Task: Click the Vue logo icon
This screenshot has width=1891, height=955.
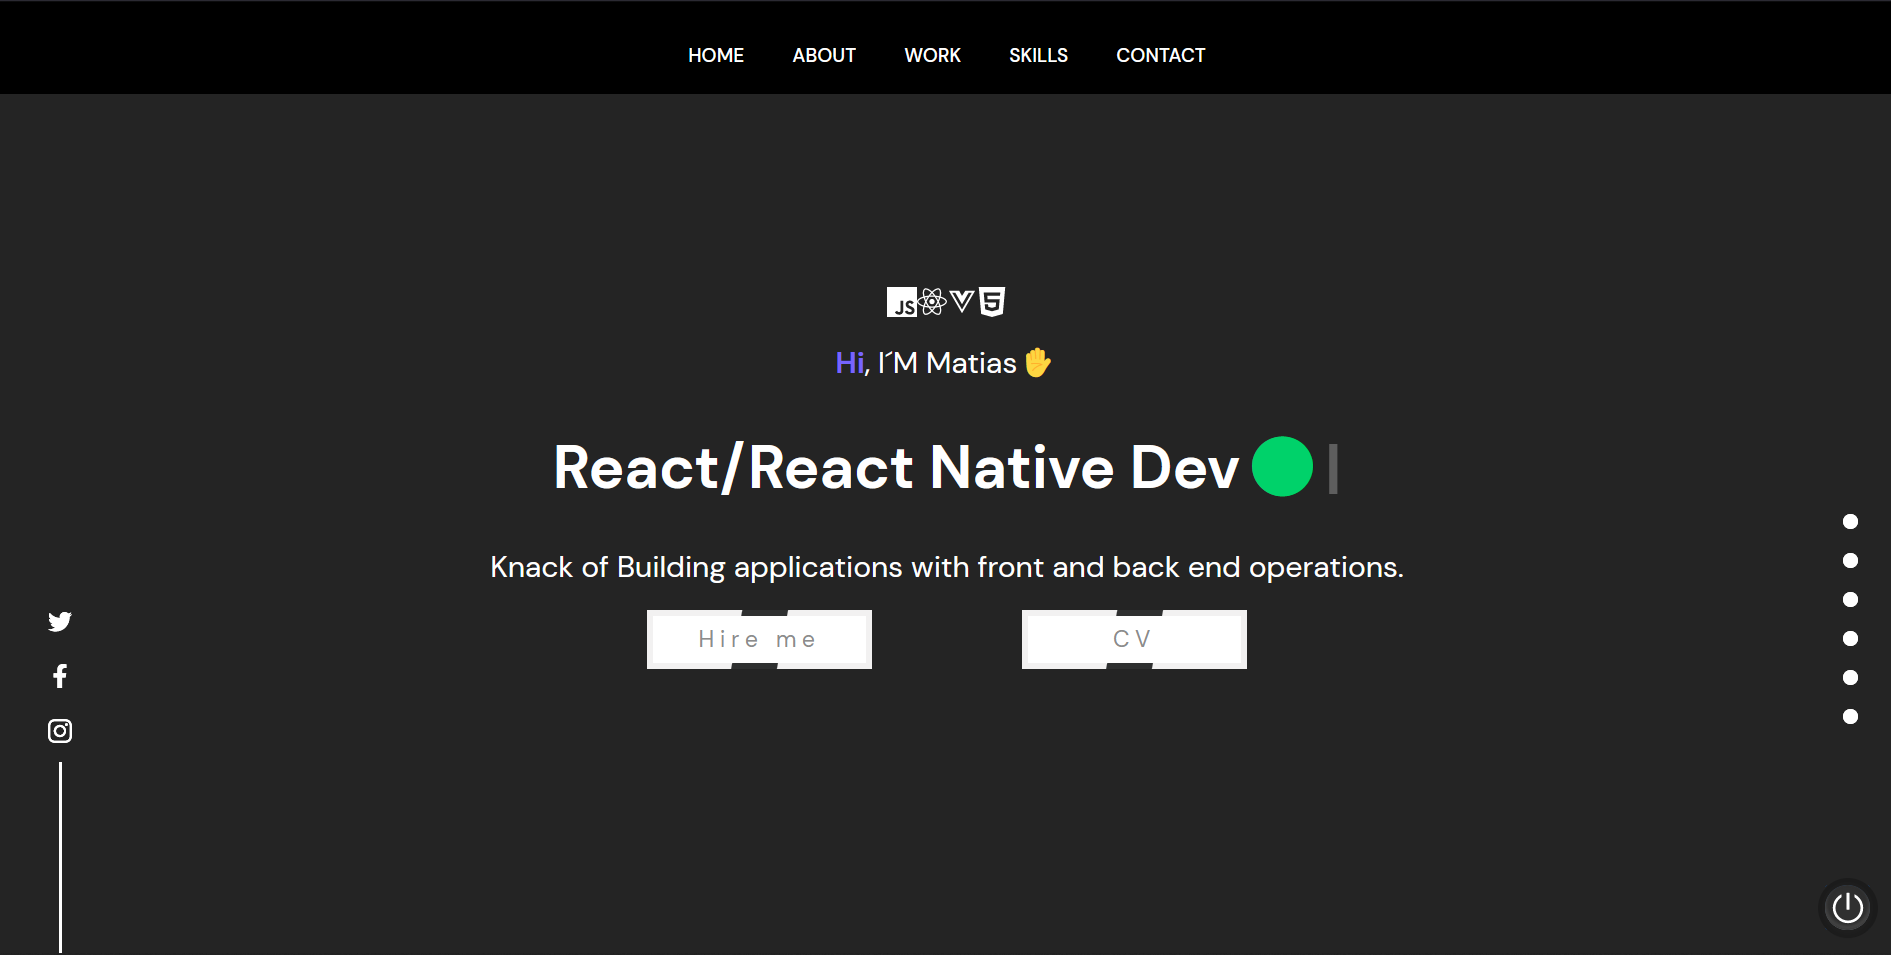Action: 962,301
